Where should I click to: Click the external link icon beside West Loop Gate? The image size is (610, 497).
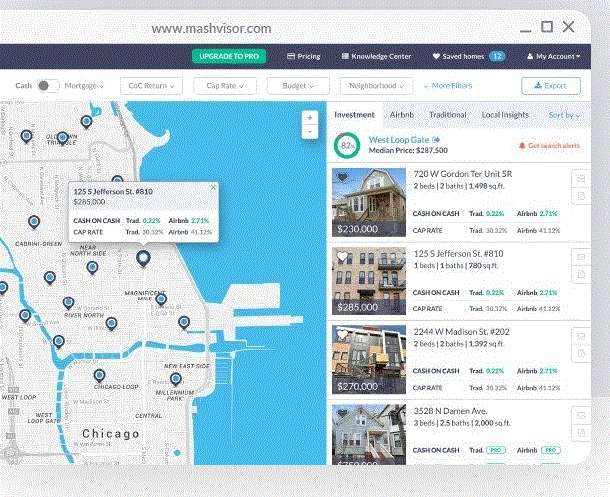pos(436,140)
